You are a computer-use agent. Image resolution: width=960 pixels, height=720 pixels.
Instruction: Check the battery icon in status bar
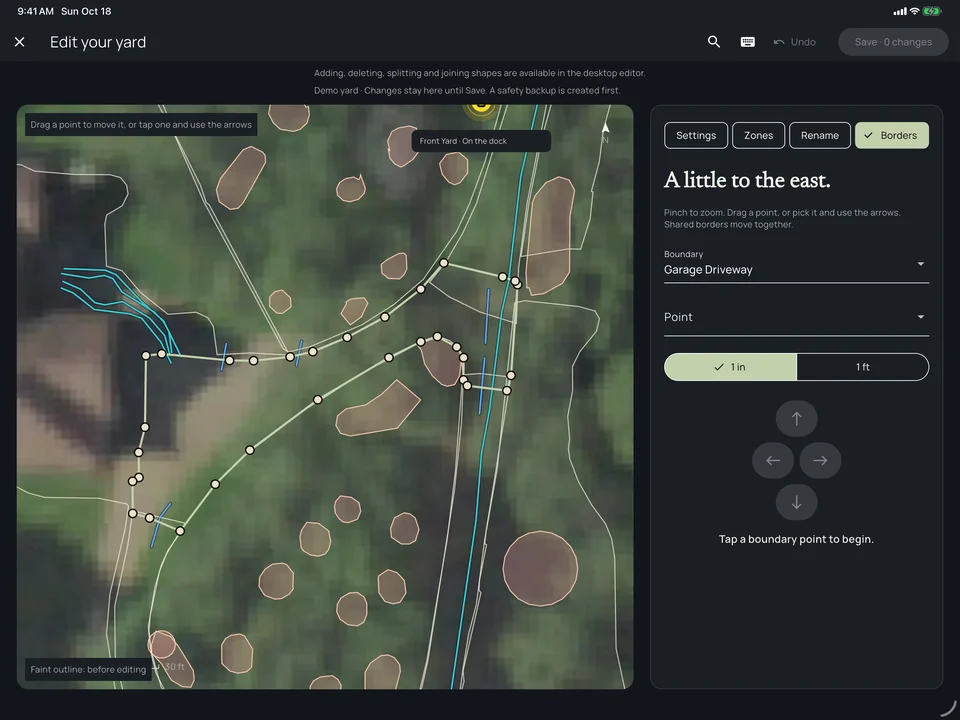click(x=932, y=11)
